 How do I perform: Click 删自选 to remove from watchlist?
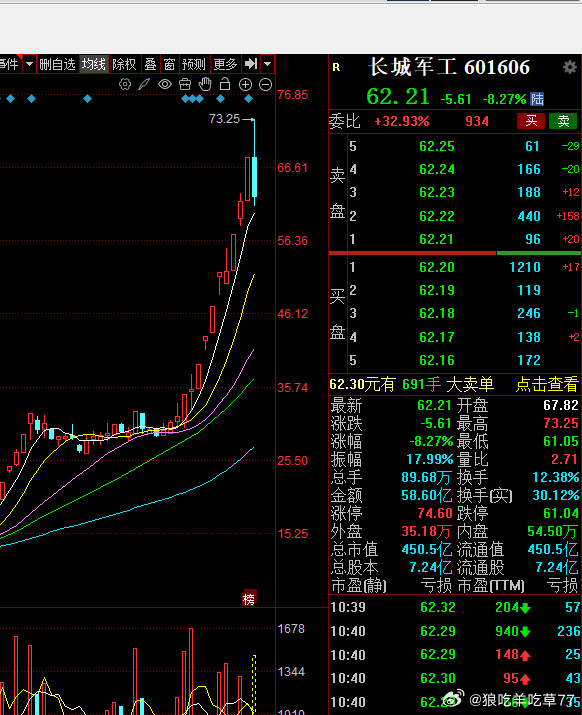pos(57,64)
